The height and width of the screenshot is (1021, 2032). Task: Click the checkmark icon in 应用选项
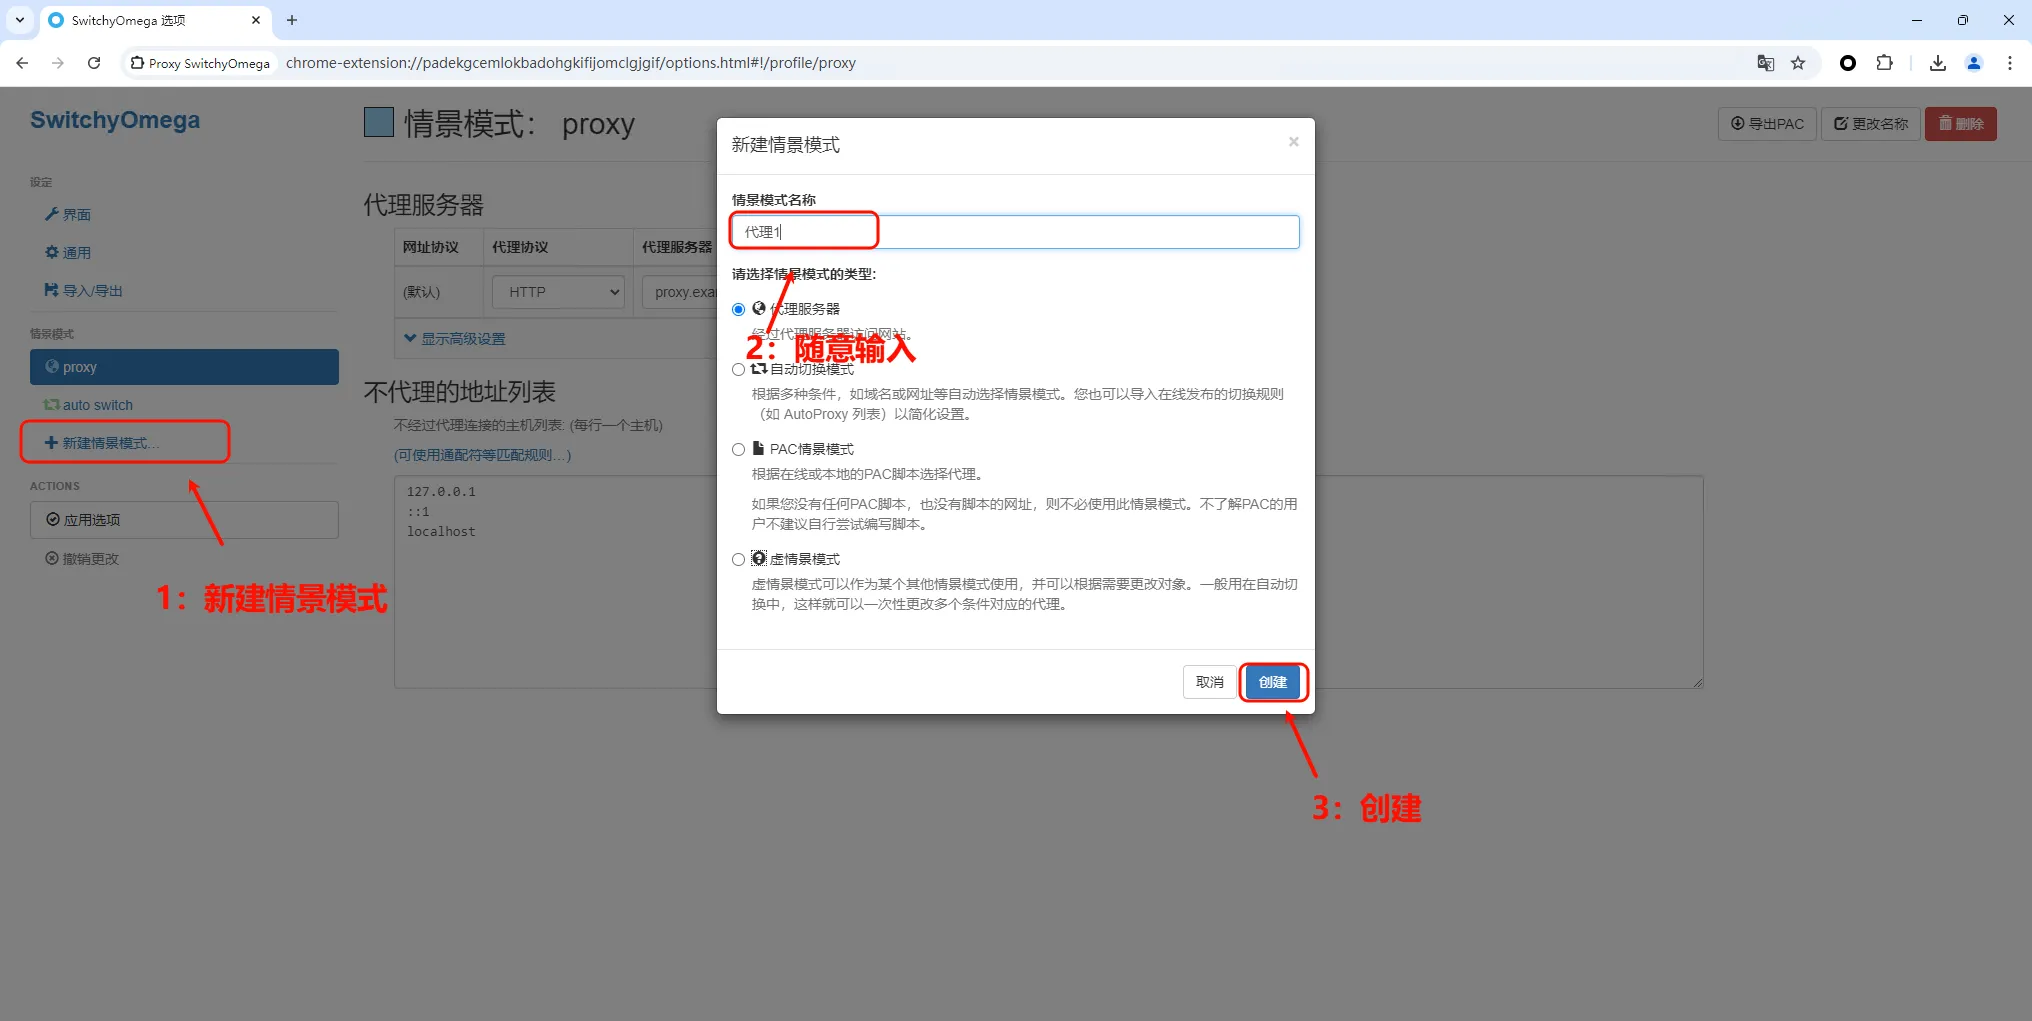pyautogui.click(x=53, y=519)
